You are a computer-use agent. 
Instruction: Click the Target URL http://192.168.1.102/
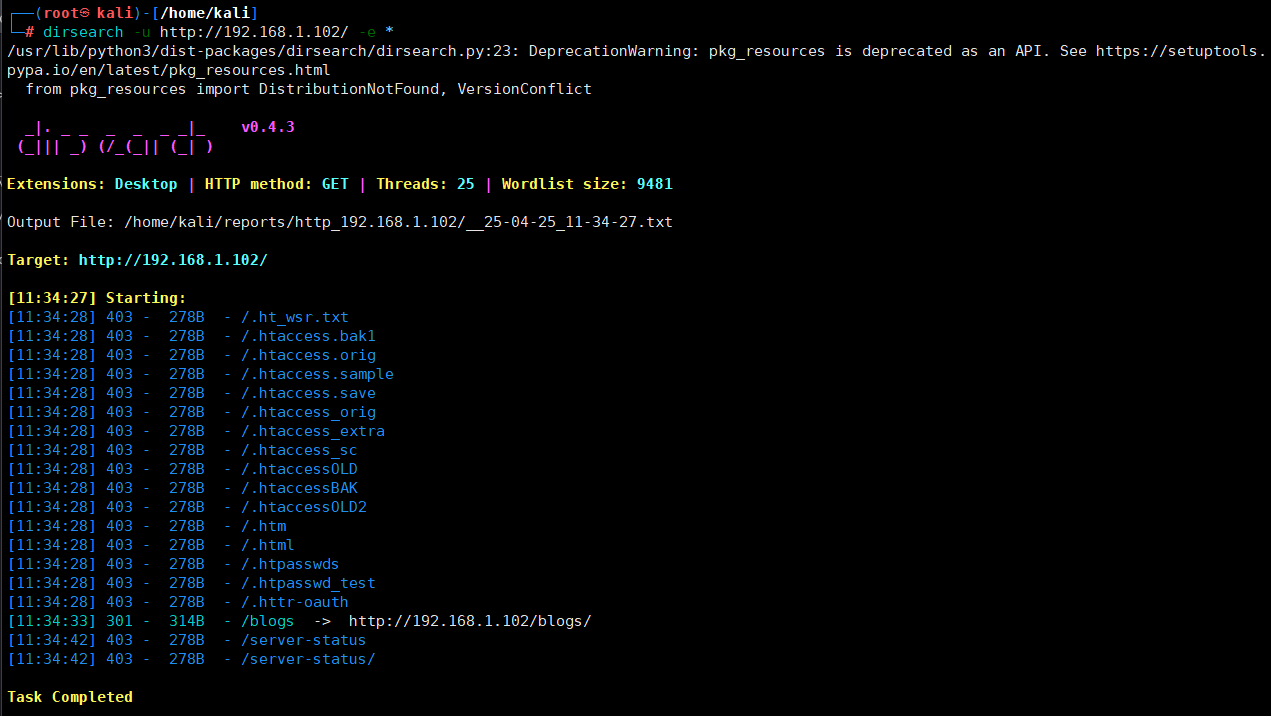click(x=173, y=260)
